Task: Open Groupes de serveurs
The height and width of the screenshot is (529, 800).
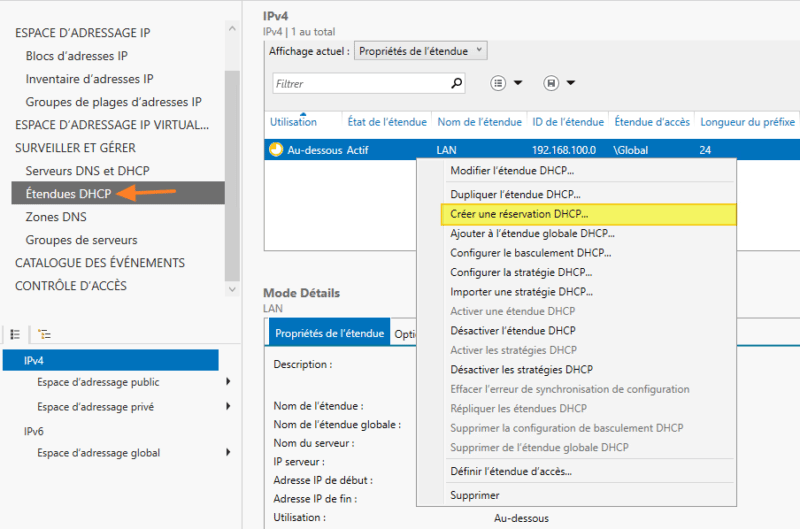Action: click(82, 240)
